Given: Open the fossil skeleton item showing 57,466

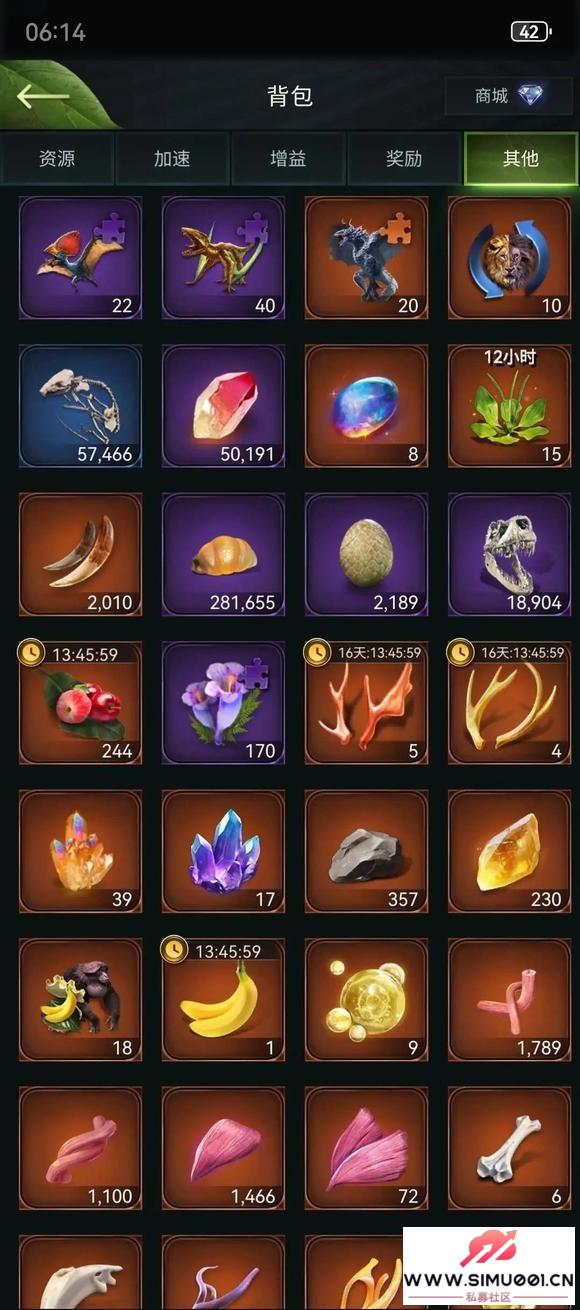Looking at the screenshot, I should tap(80, 406).
